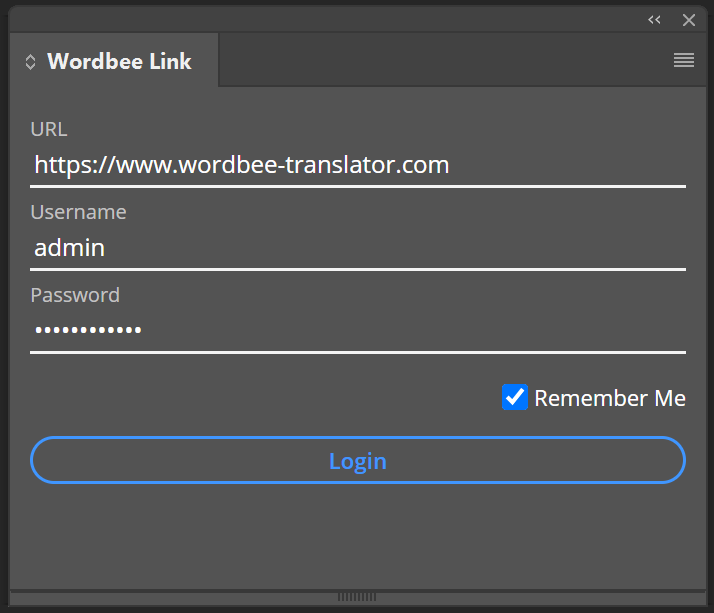The image size is (714, 613).
Task: Select the Wordbee Link tab
Action: click(119, 62)
